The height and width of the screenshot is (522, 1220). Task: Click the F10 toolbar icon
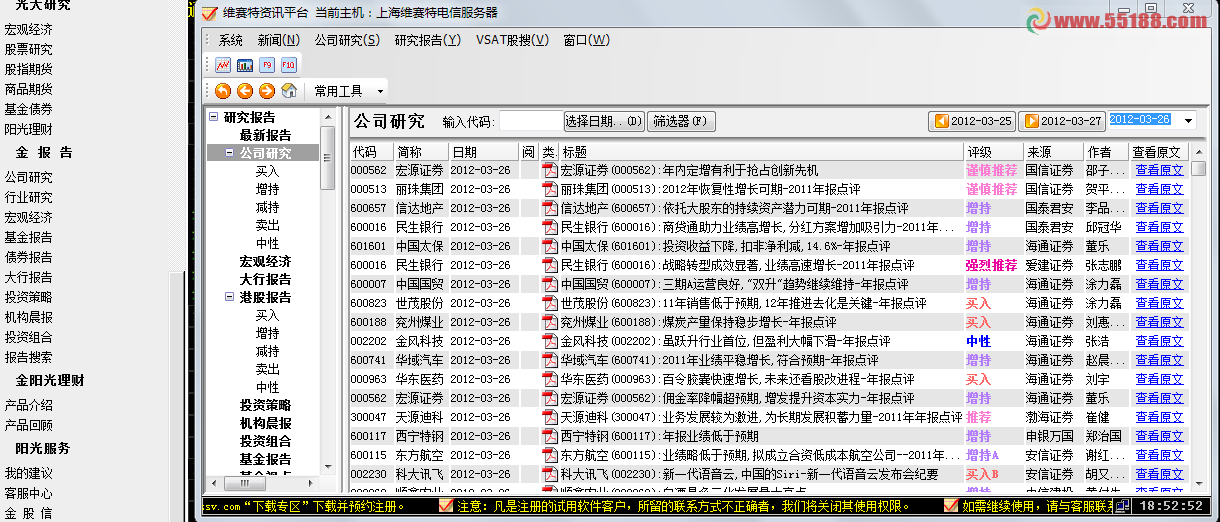(x=288, y=65)
